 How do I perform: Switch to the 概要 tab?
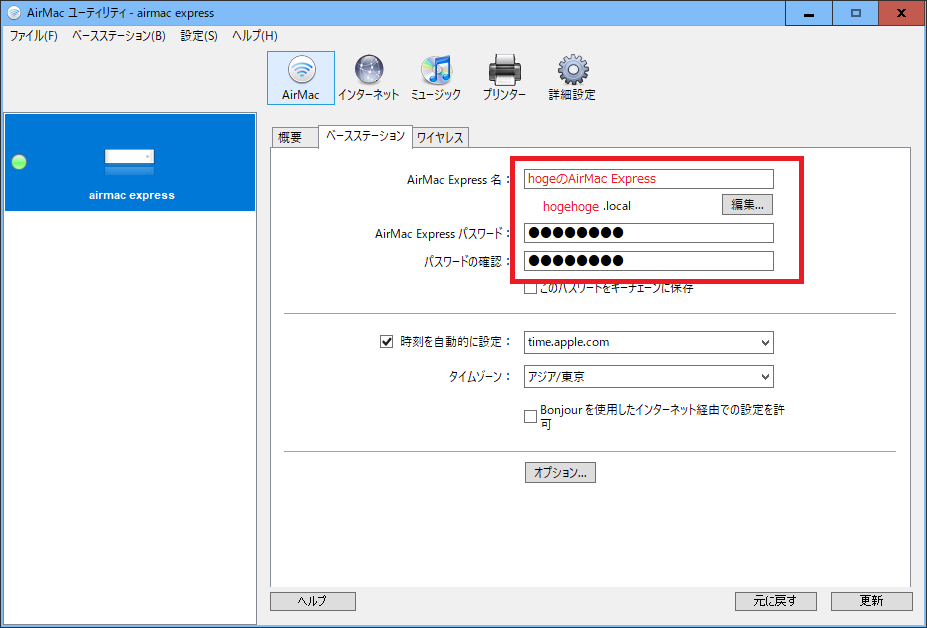click(294, 138)
